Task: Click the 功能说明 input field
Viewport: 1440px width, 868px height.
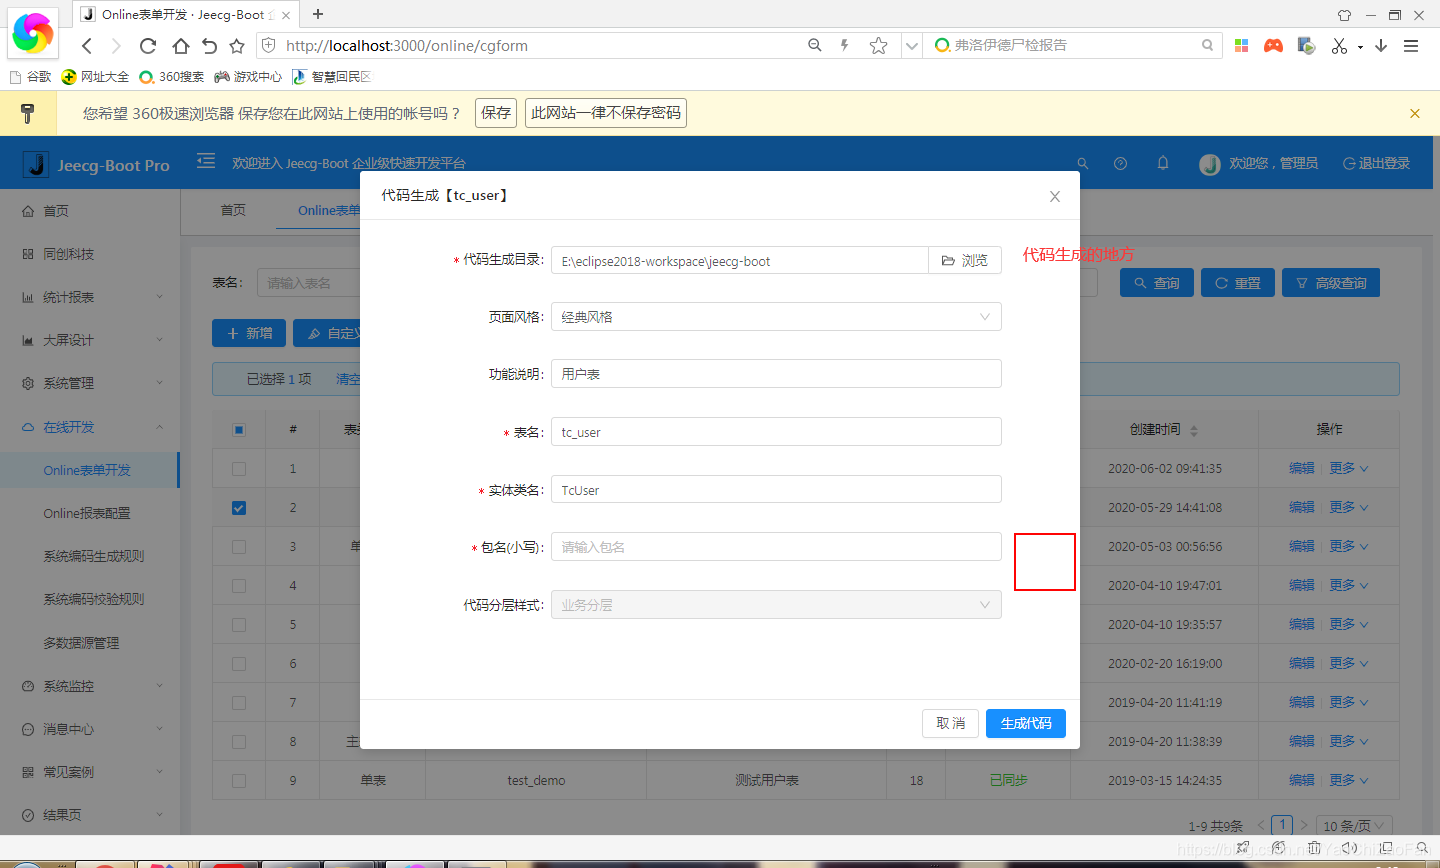Action: click(776, 374)
